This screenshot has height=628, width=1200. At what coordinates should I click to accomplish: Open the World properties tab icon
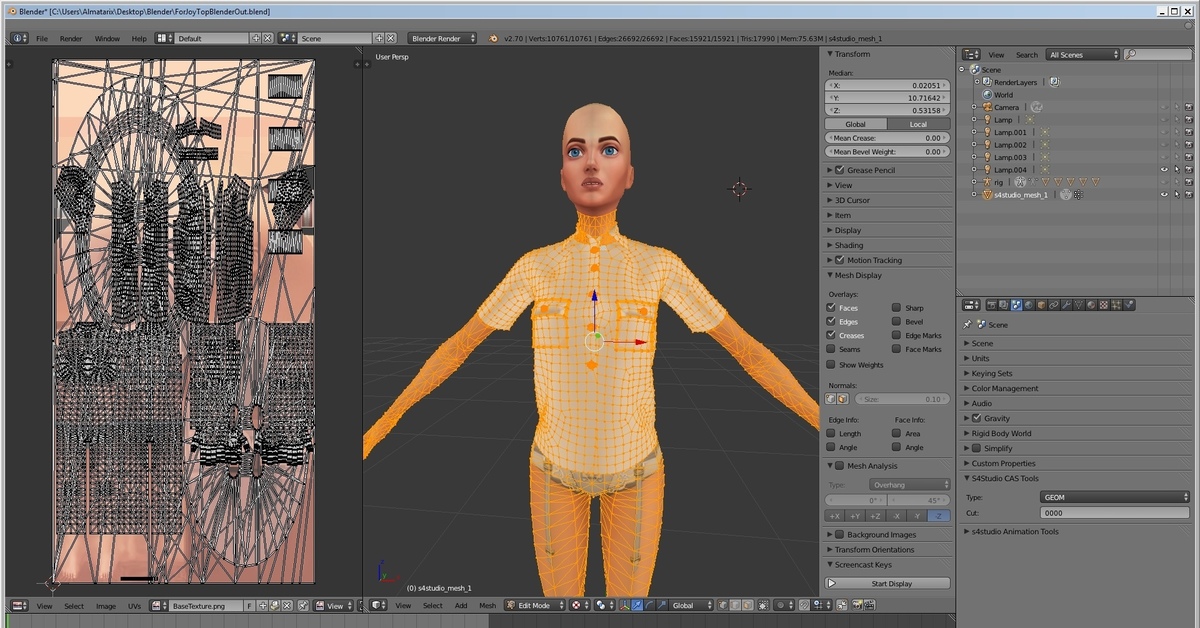[x=1029, y=305]
